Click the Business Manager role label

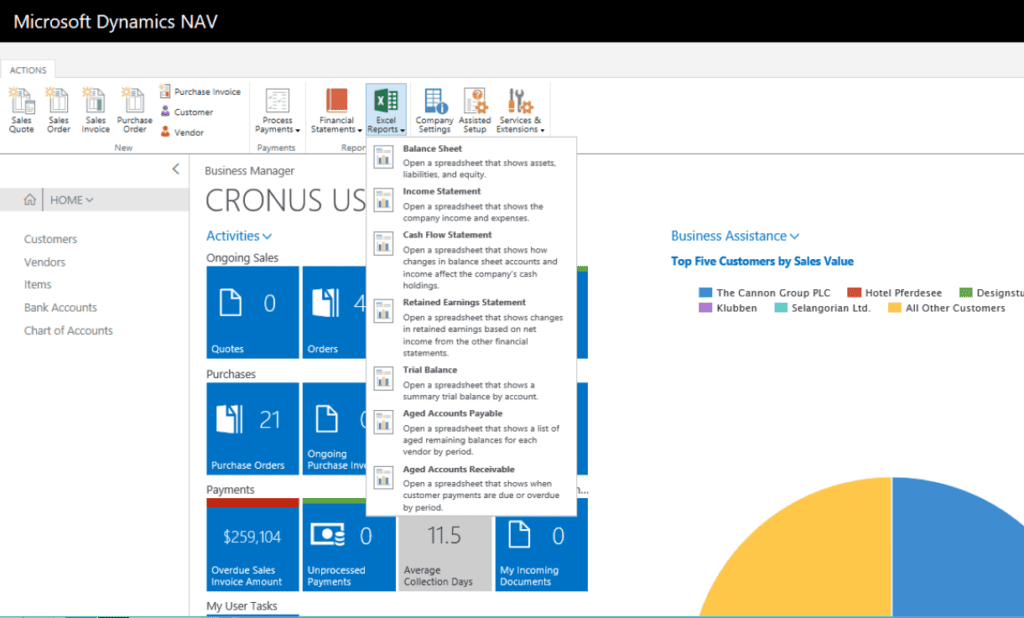click(x=249, y=171)
